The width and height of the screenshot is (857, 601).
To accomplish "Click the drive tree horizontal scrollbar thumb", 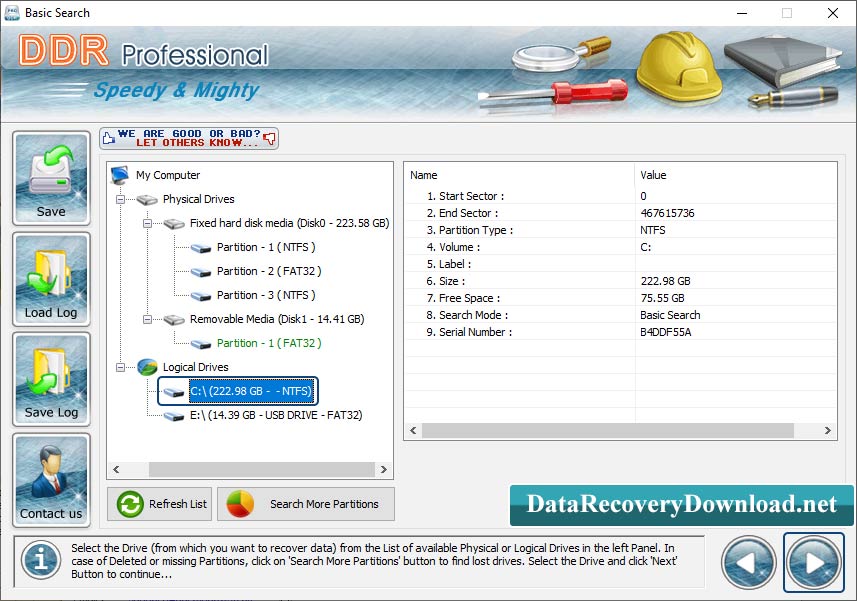I will (261, 469).
